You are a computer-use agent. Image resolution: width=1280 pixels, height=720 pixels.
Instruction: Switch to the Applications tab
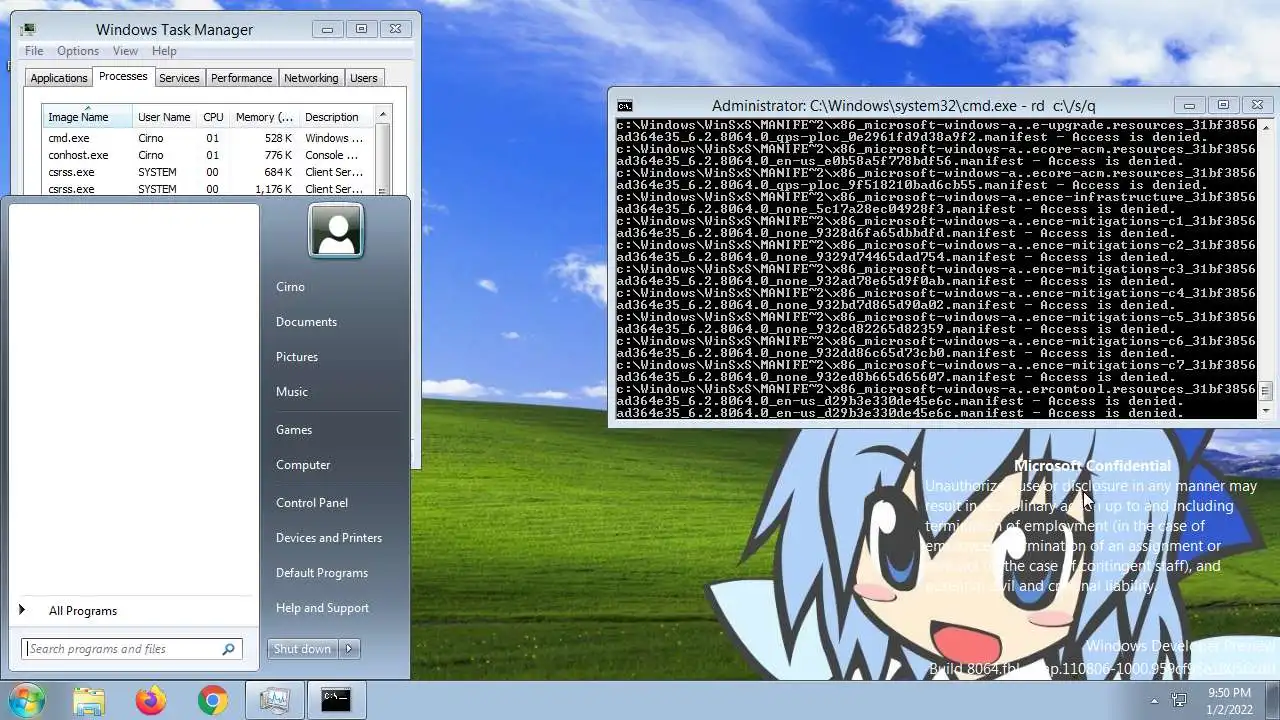point(59,78)
